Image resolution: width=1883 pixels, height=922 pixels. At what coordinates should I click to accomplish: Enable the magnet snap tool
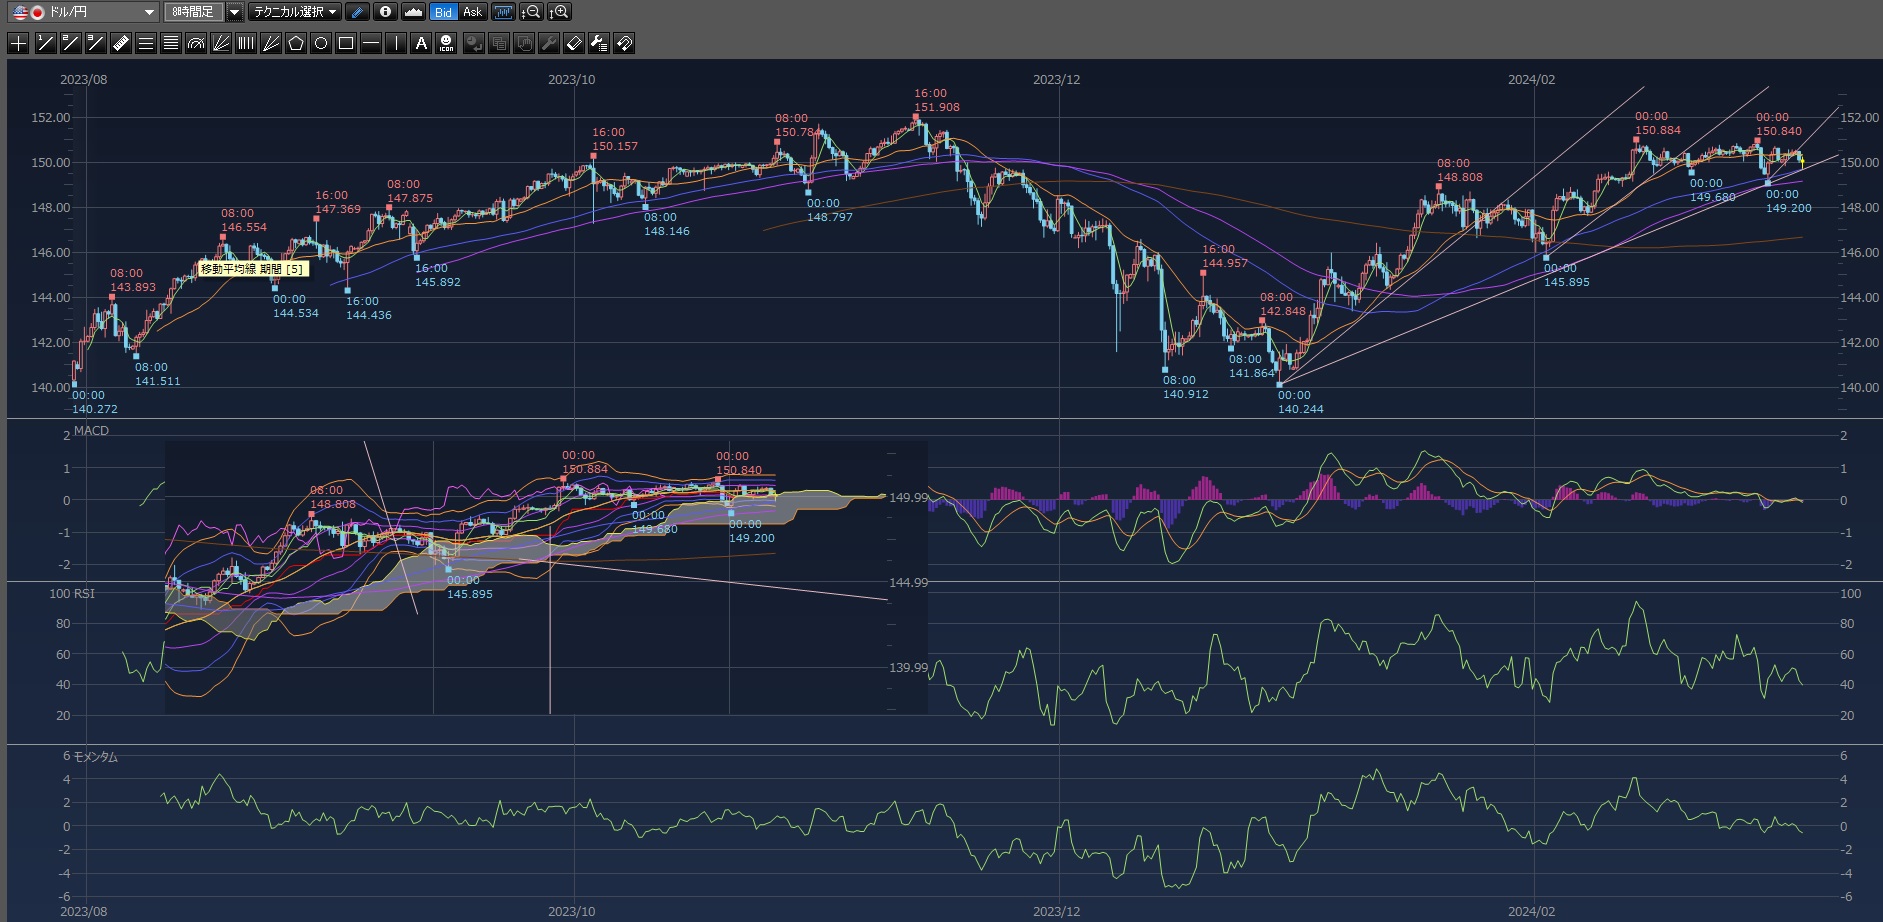pos(624,43)
